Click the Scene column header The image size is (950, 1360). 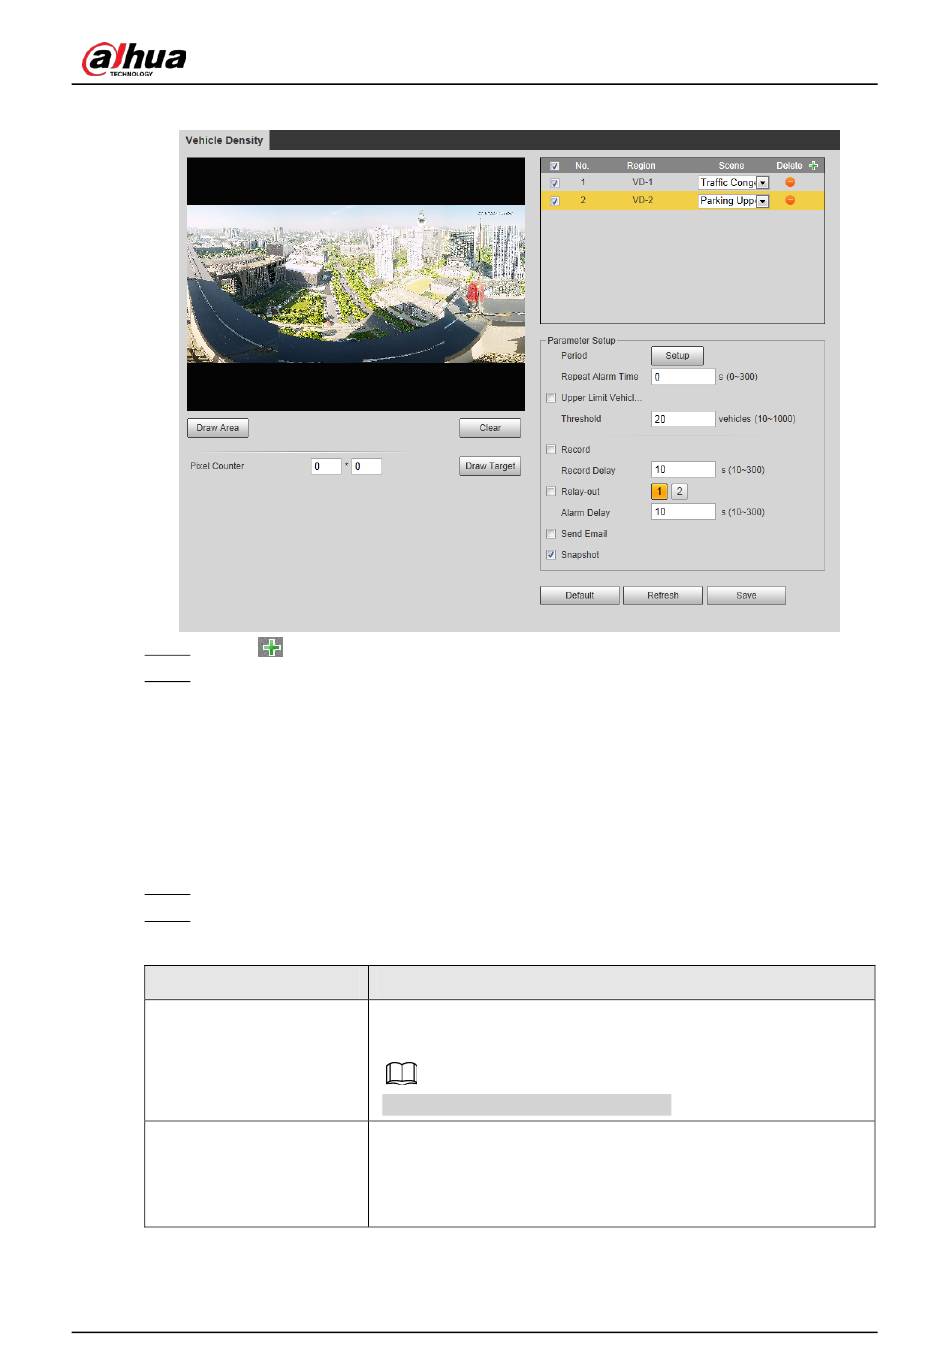pyautogui.click(x=731, y=166)
